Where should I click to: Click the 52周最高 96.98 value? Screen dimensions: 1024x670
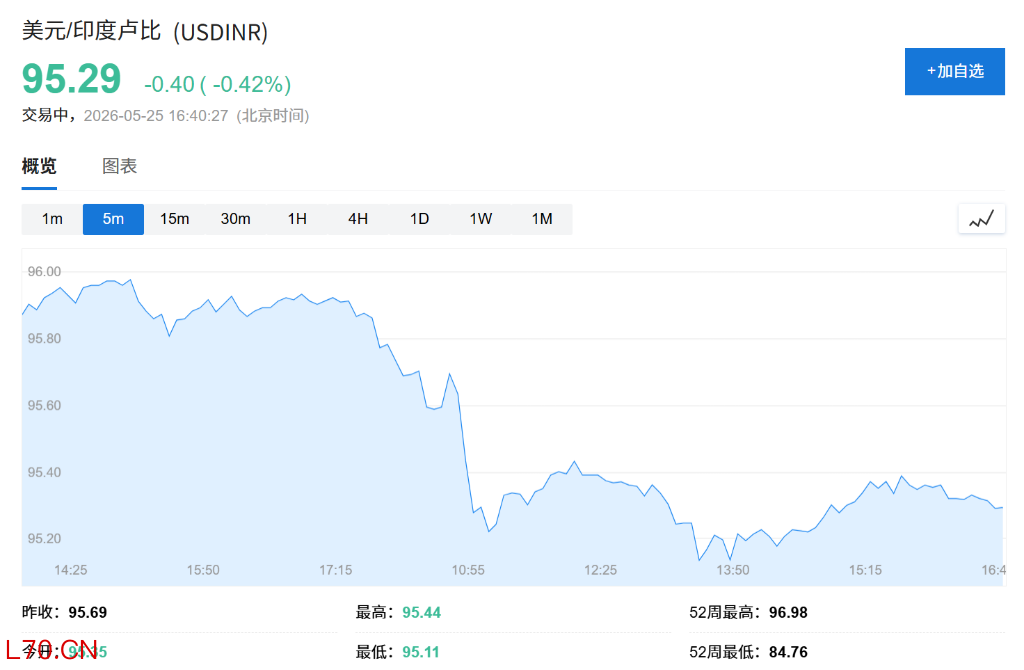[x=788, y=613]
